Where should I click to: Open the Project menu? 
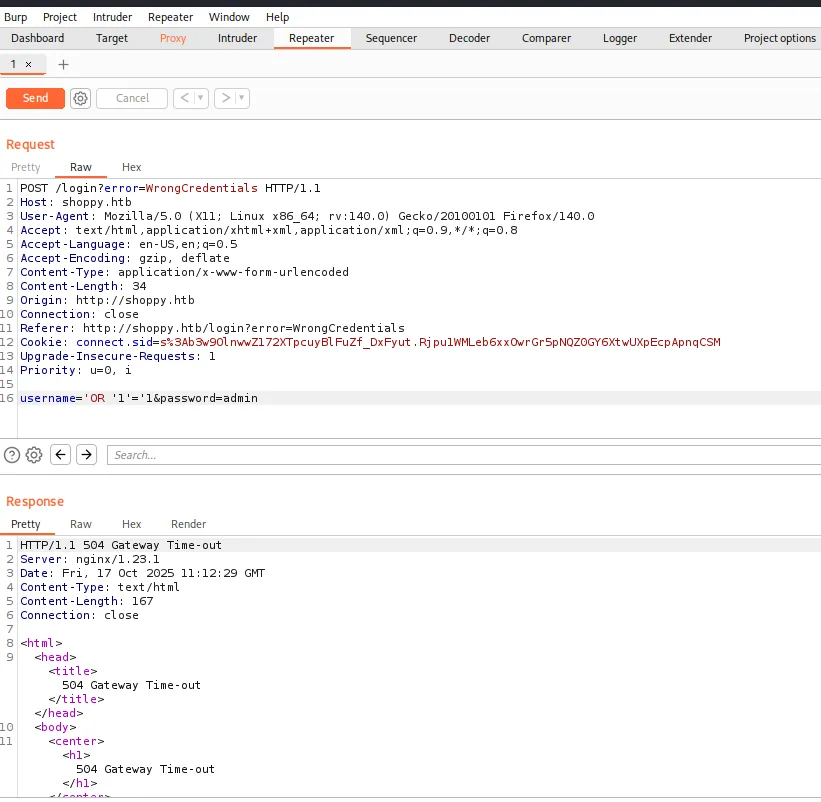pyautogui.click(x=60, y=17)
